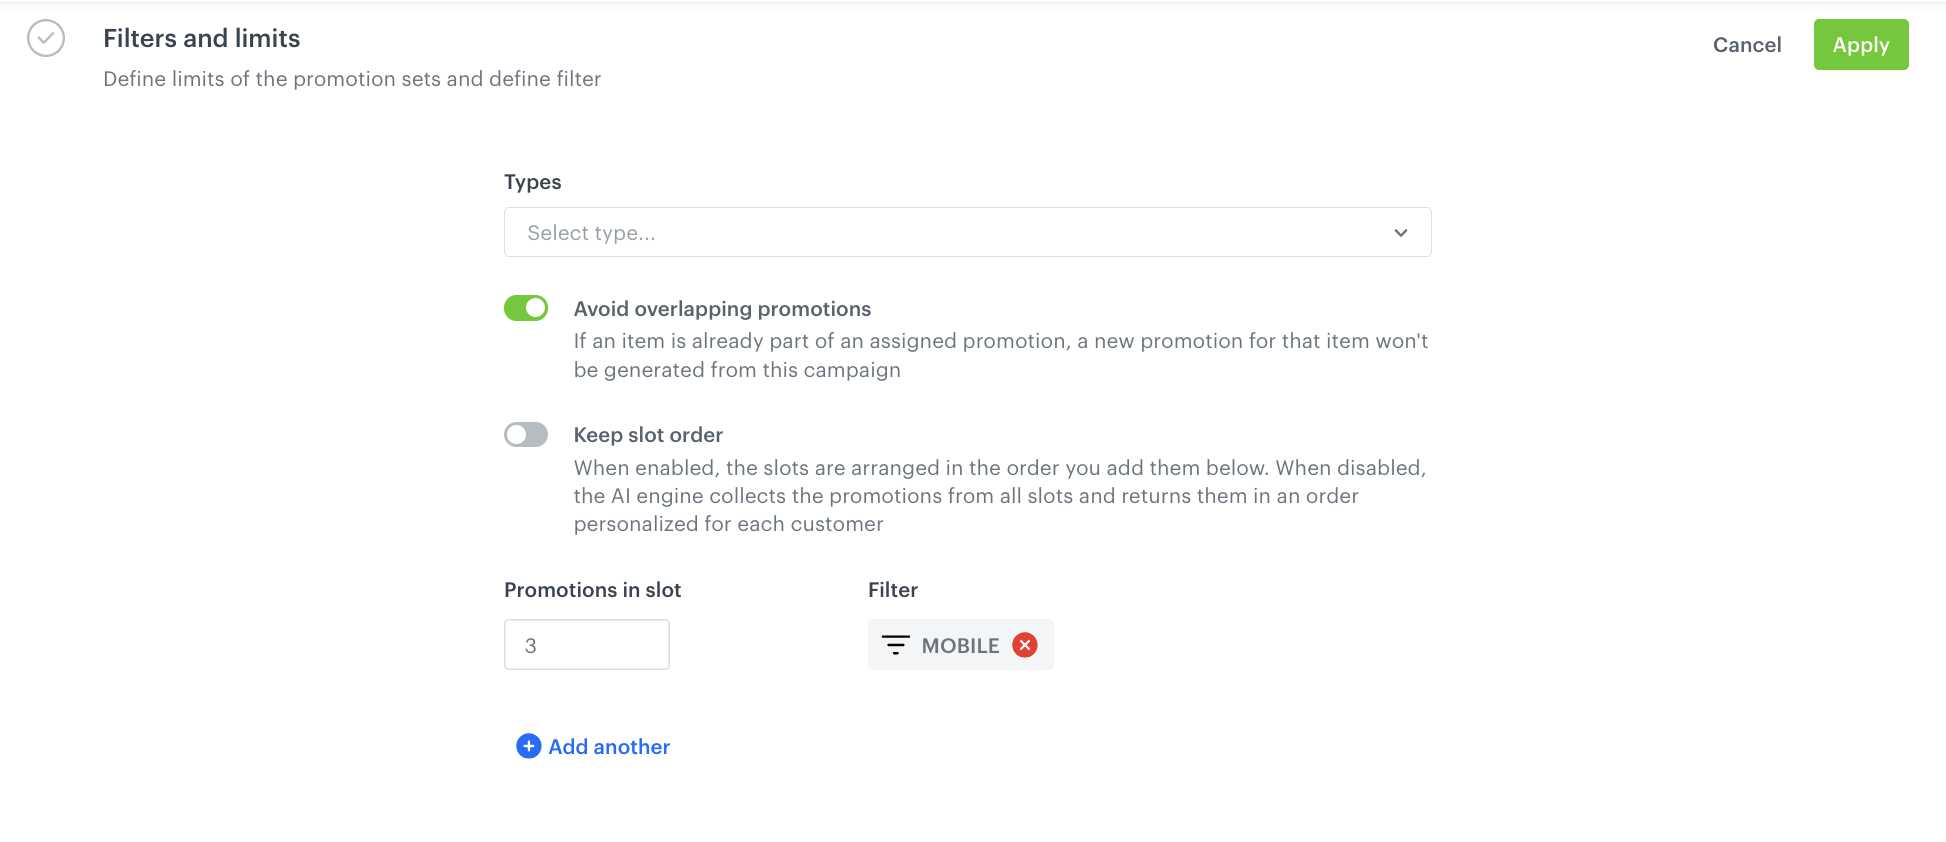
Task: Disable Avoid overlapping promotions switch
Action: [x=526, y=308]
